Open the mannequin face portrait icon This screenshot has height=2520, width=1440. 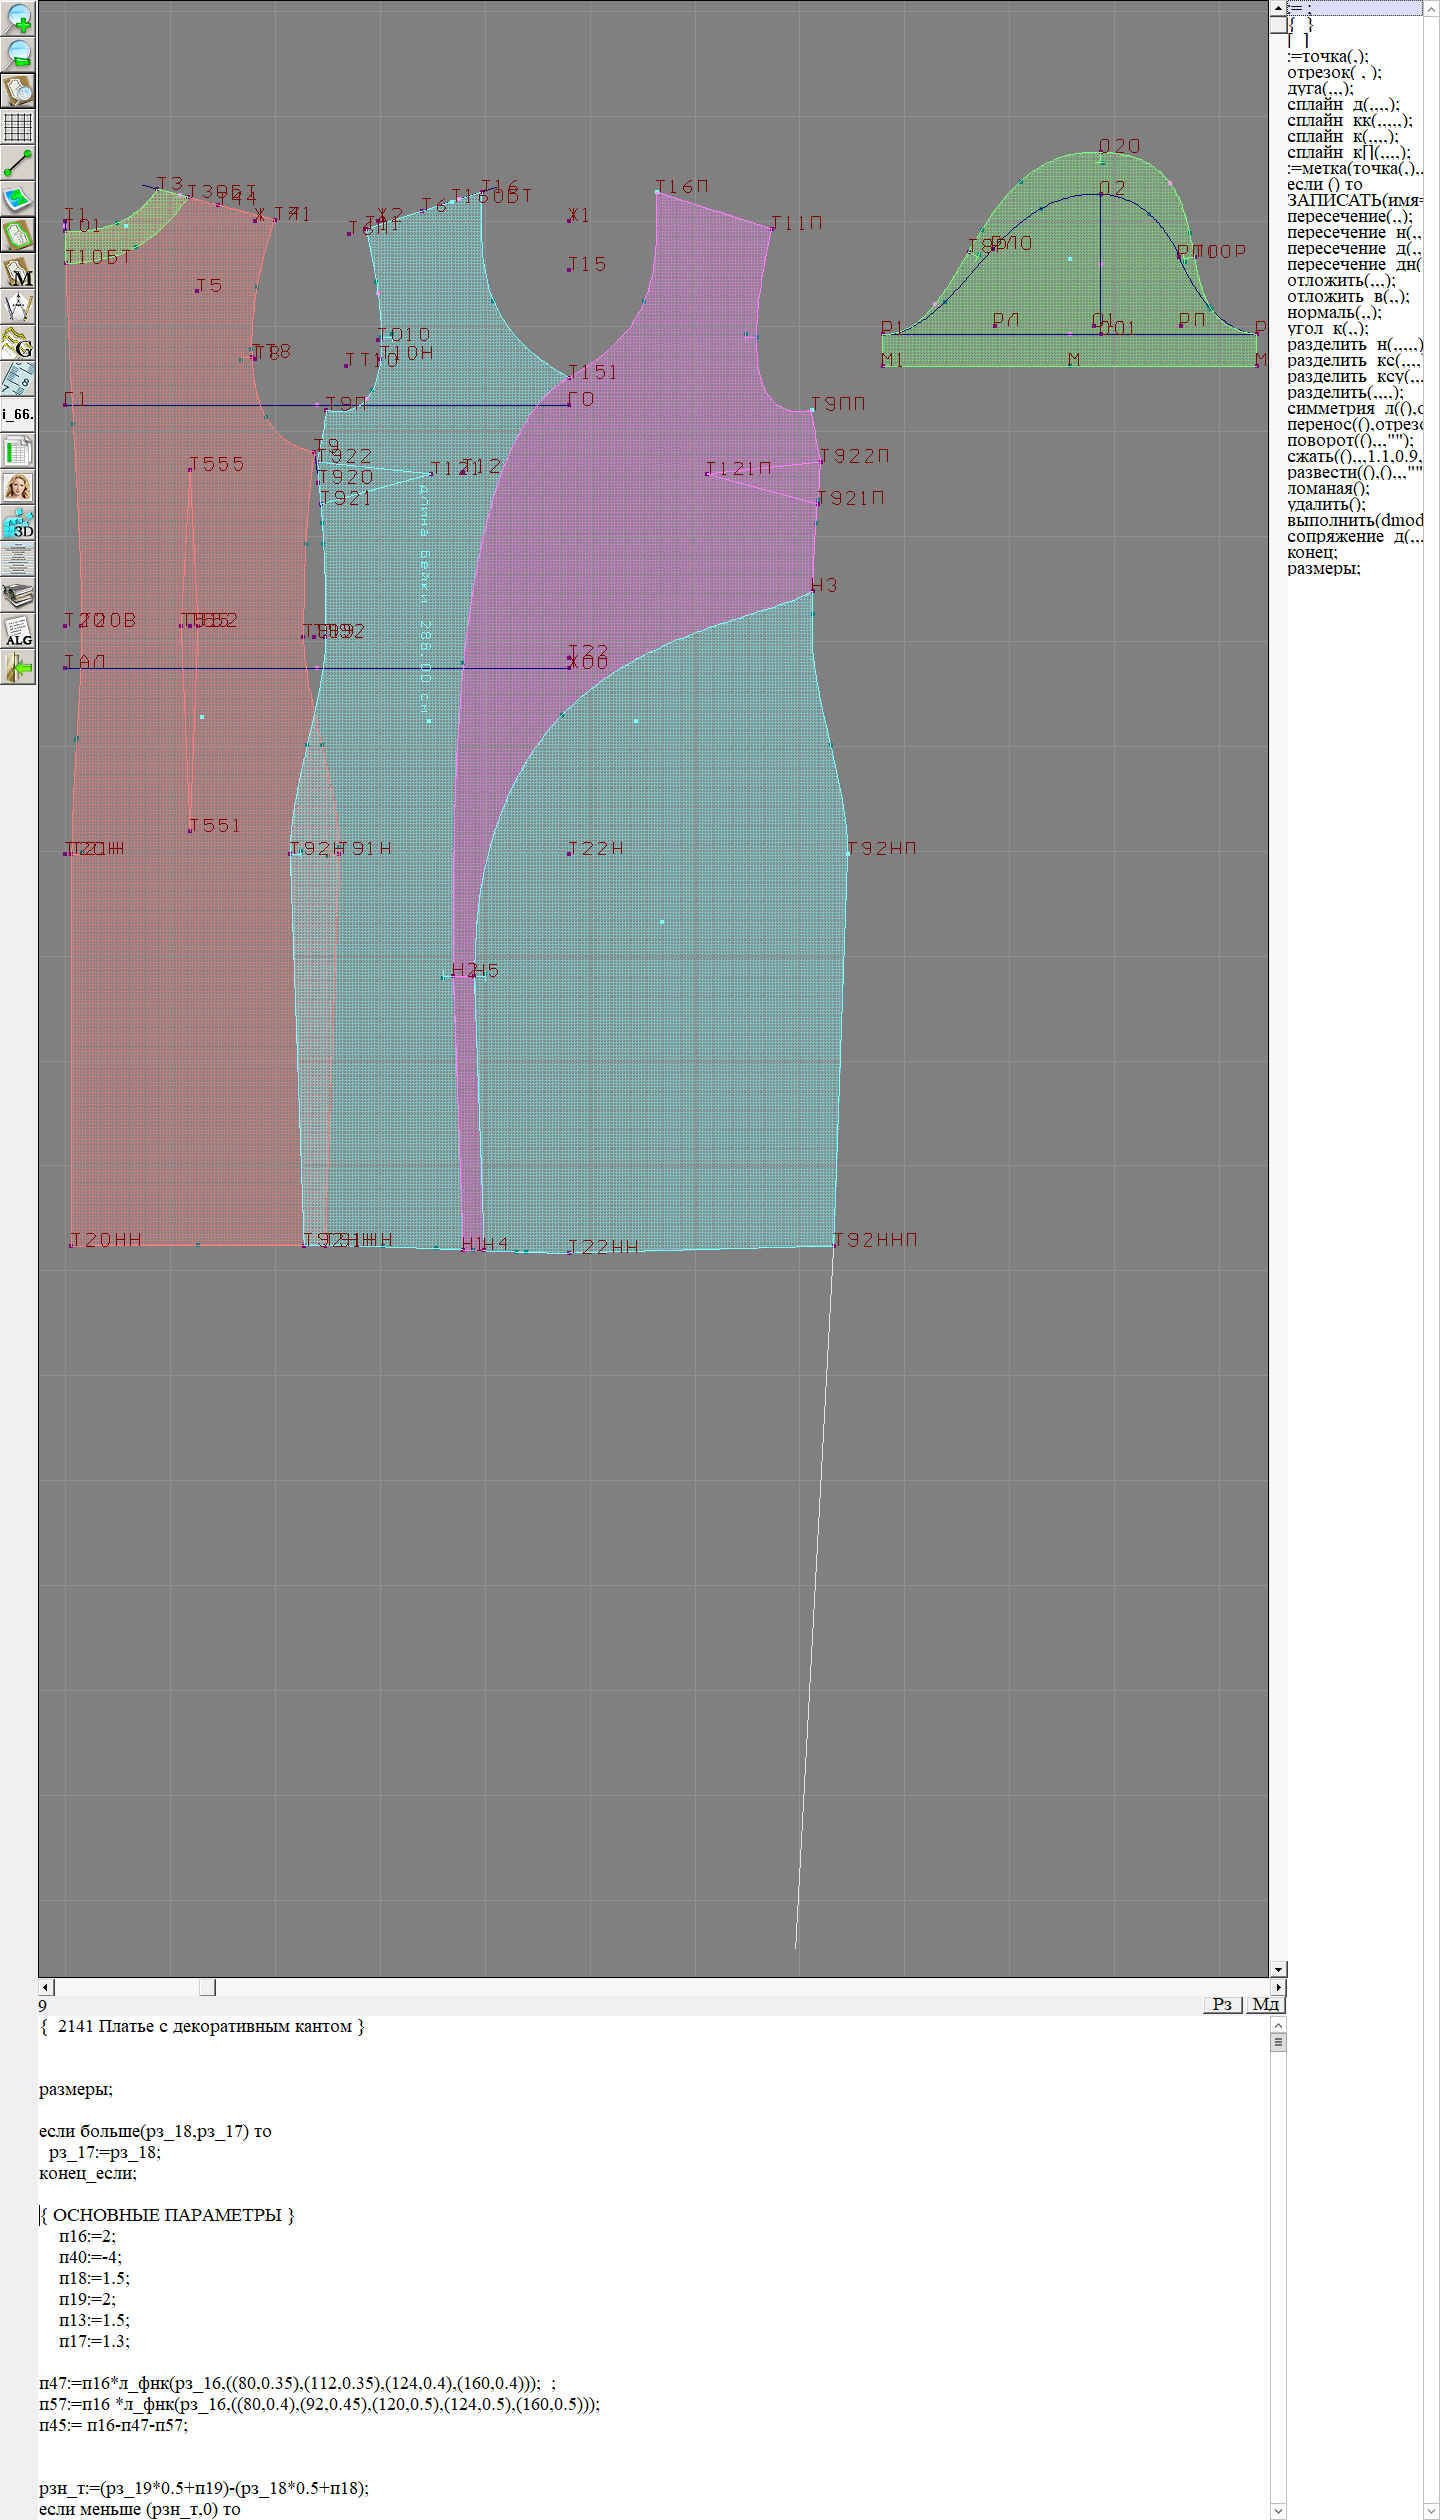point(18,488)
